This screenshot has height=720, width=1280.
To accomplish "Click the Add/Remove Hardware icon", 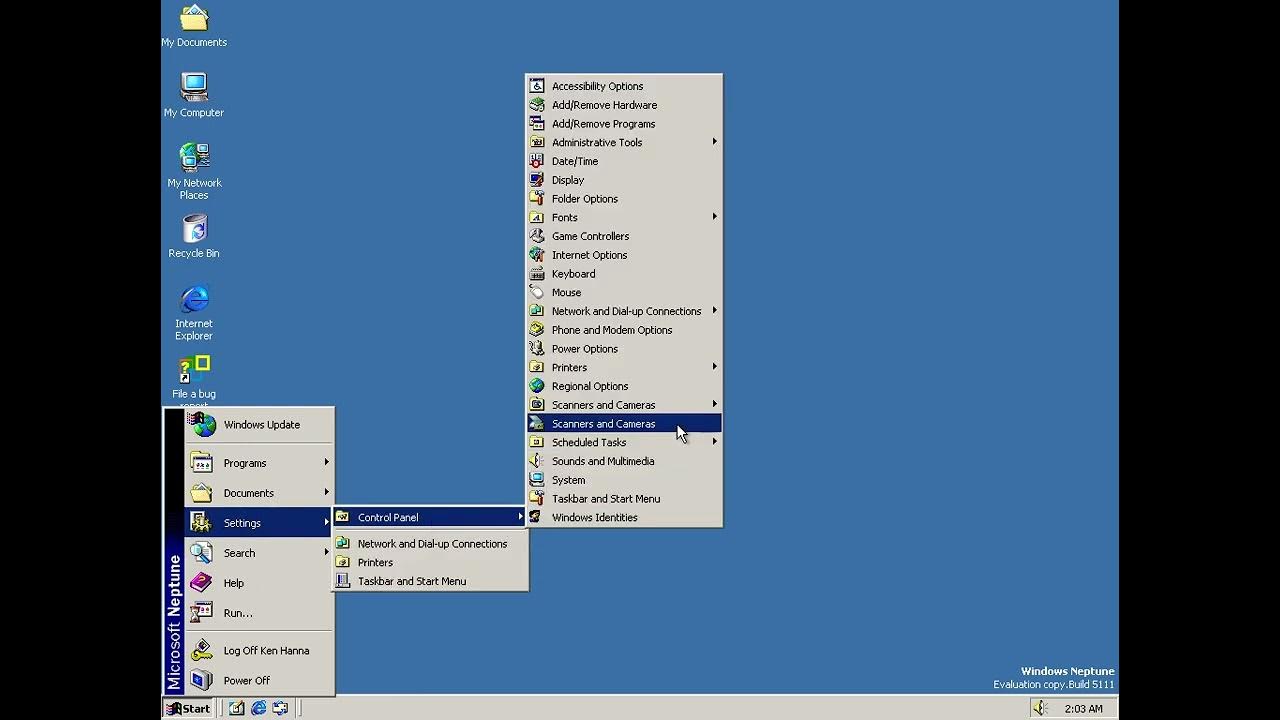I will click(537, 105).
